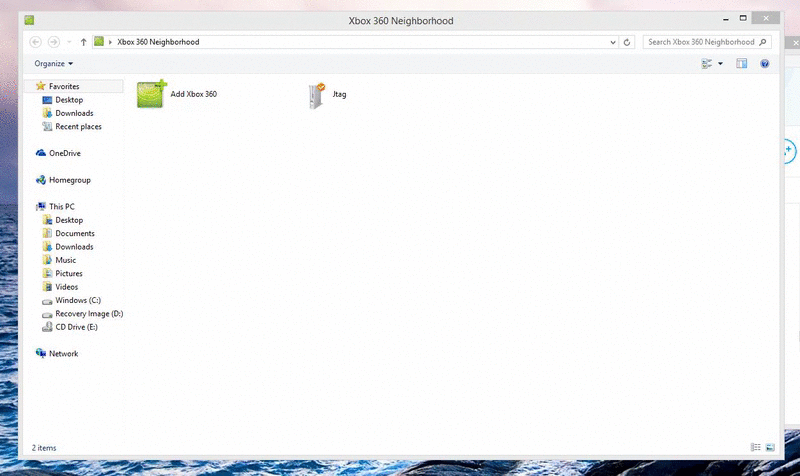This screenshot has height=476, width=800.
Task: Toggle the preview pane
Action: [x=741, y=63]
